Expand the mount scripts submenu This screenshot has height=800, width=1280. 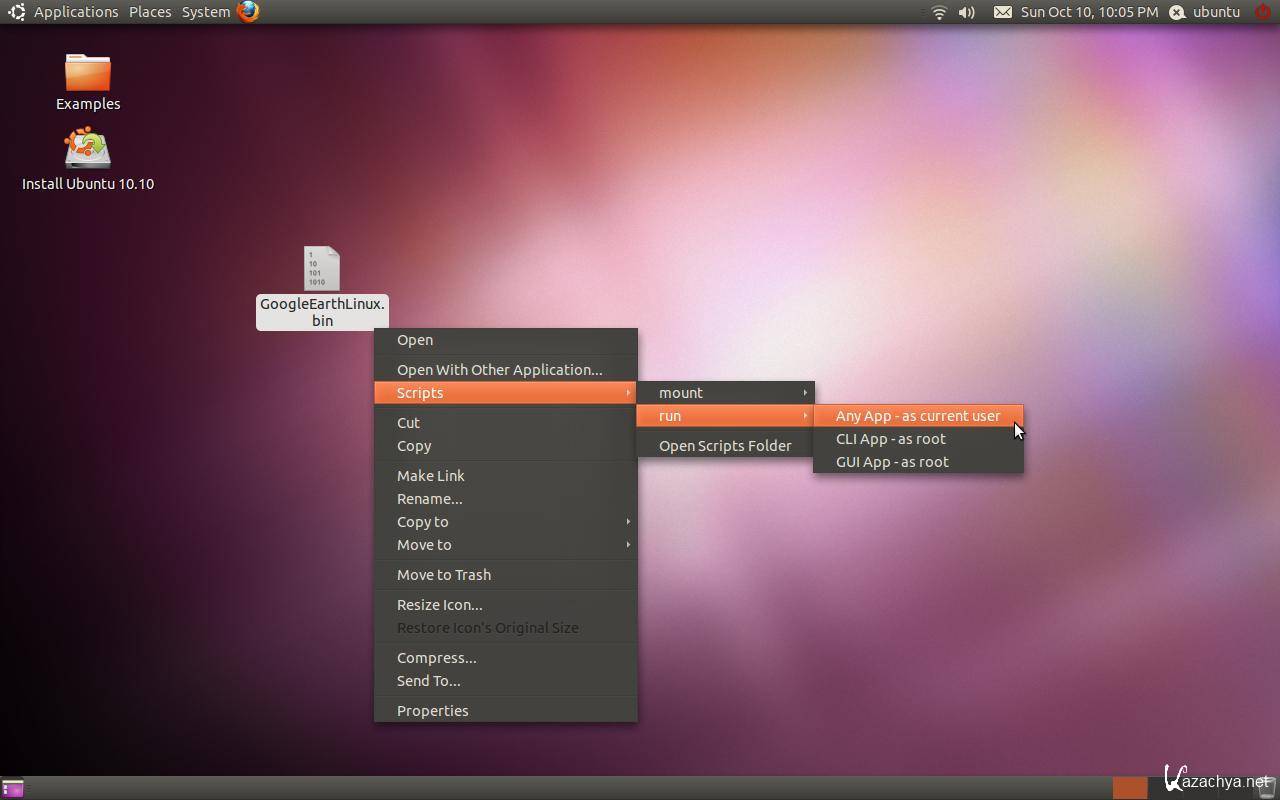(x=726, y=393)
